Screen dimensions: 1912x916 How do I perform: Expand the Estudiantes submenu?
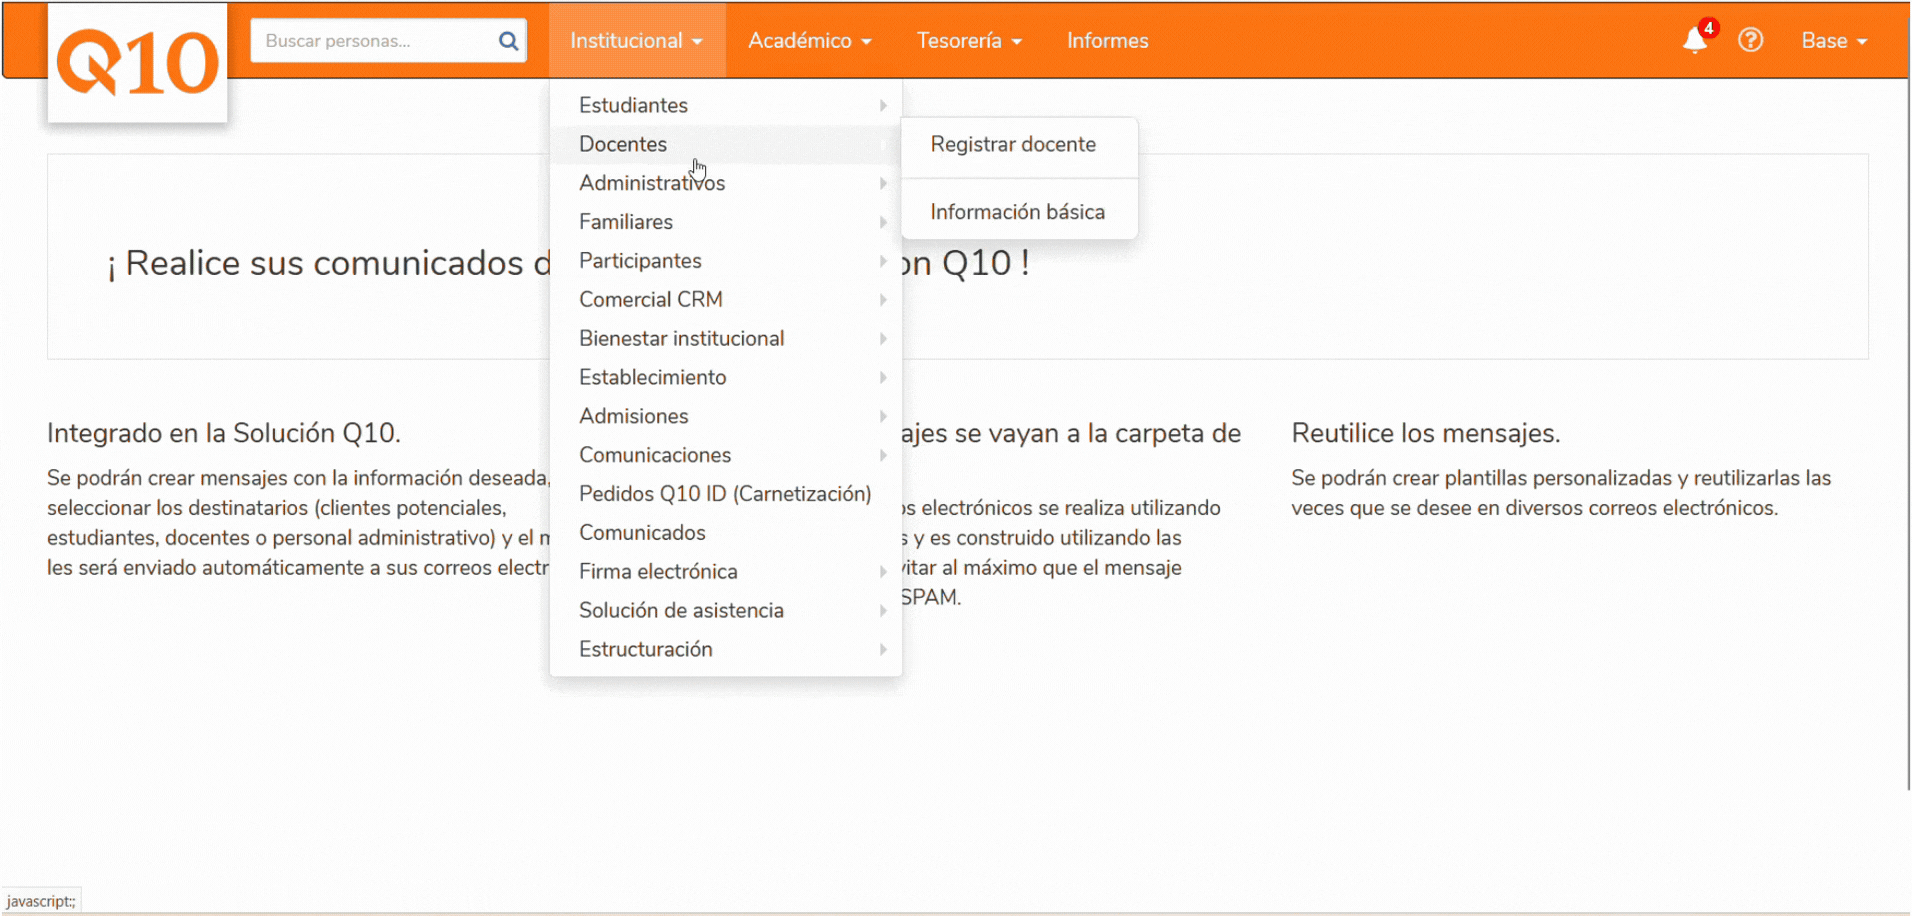coord(726,105)
